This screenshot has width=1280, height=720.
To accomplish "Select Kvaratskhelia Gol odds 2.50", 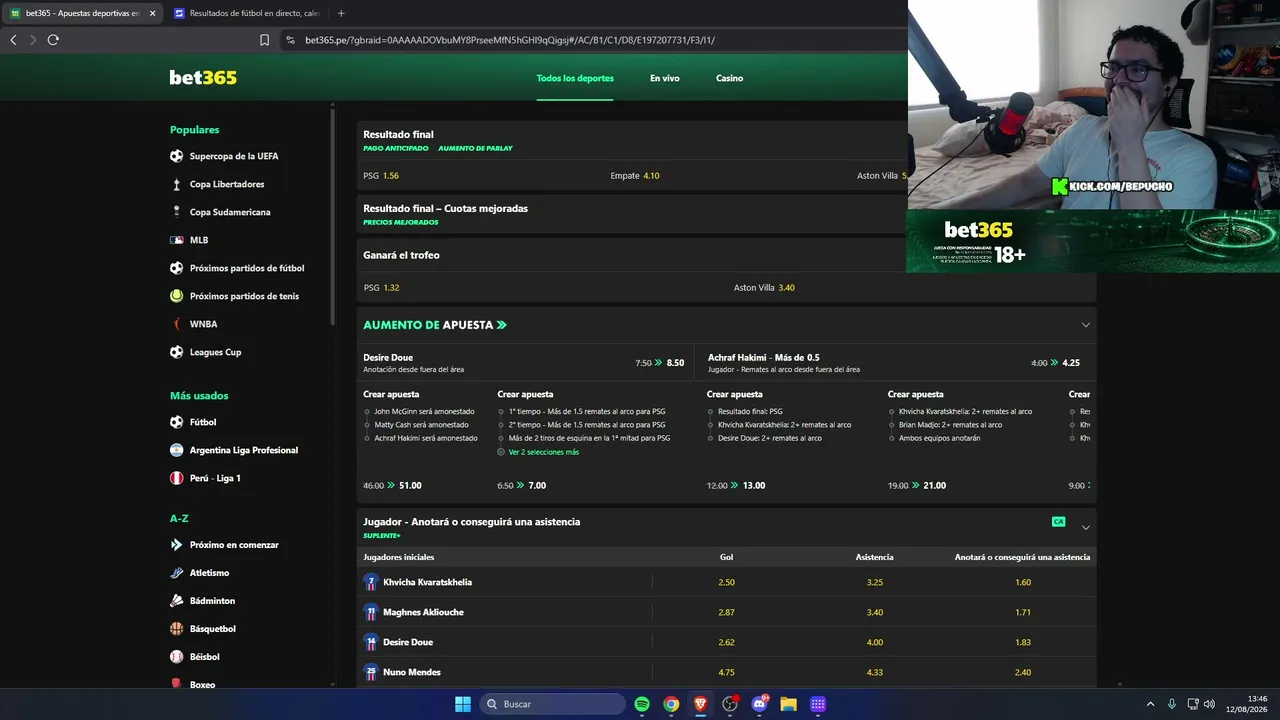I will pos(727,582).
